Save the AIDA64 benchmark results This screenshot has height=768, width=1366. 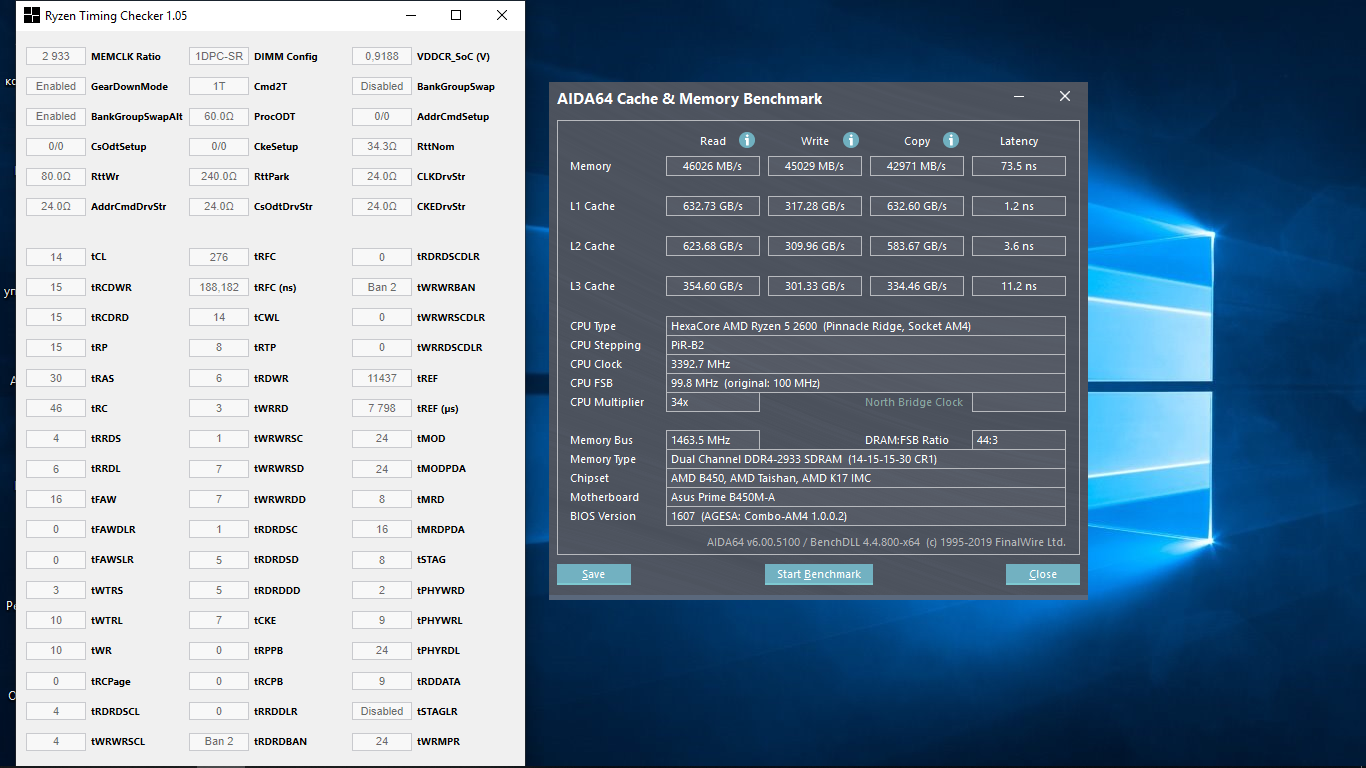(594, 574)
